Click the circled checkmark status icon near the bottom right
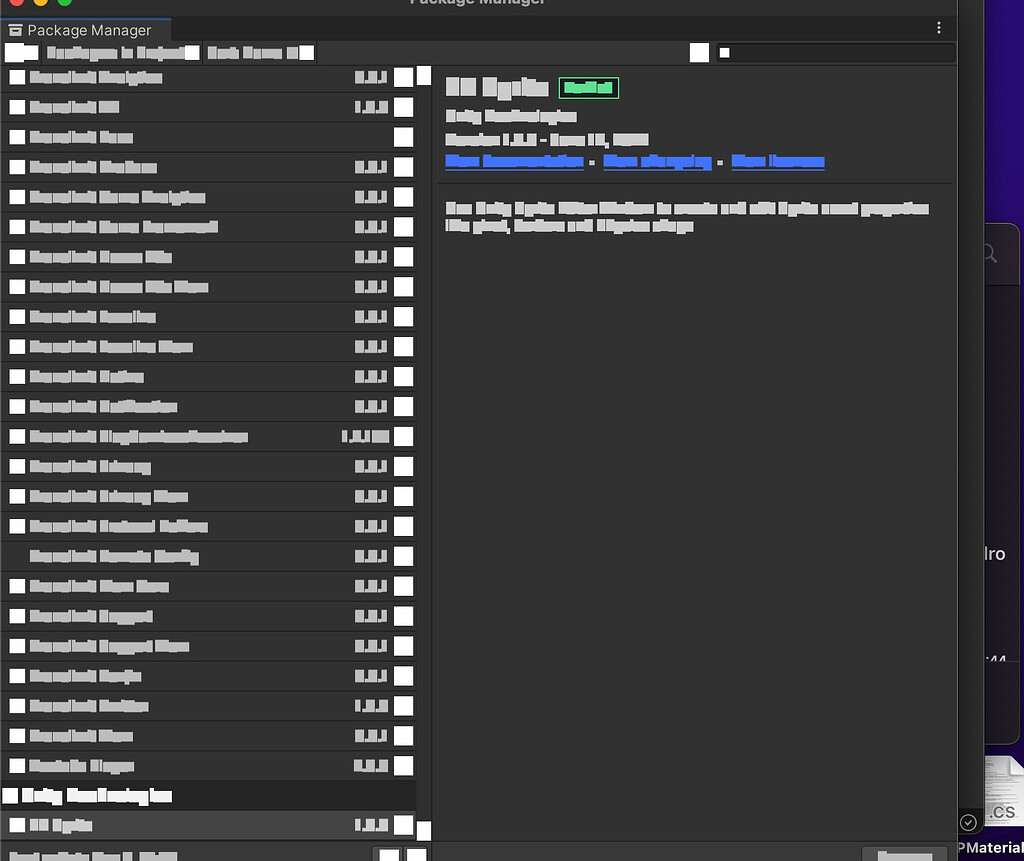This screenshot has height=861, width=1024. [x=968, y=821]
